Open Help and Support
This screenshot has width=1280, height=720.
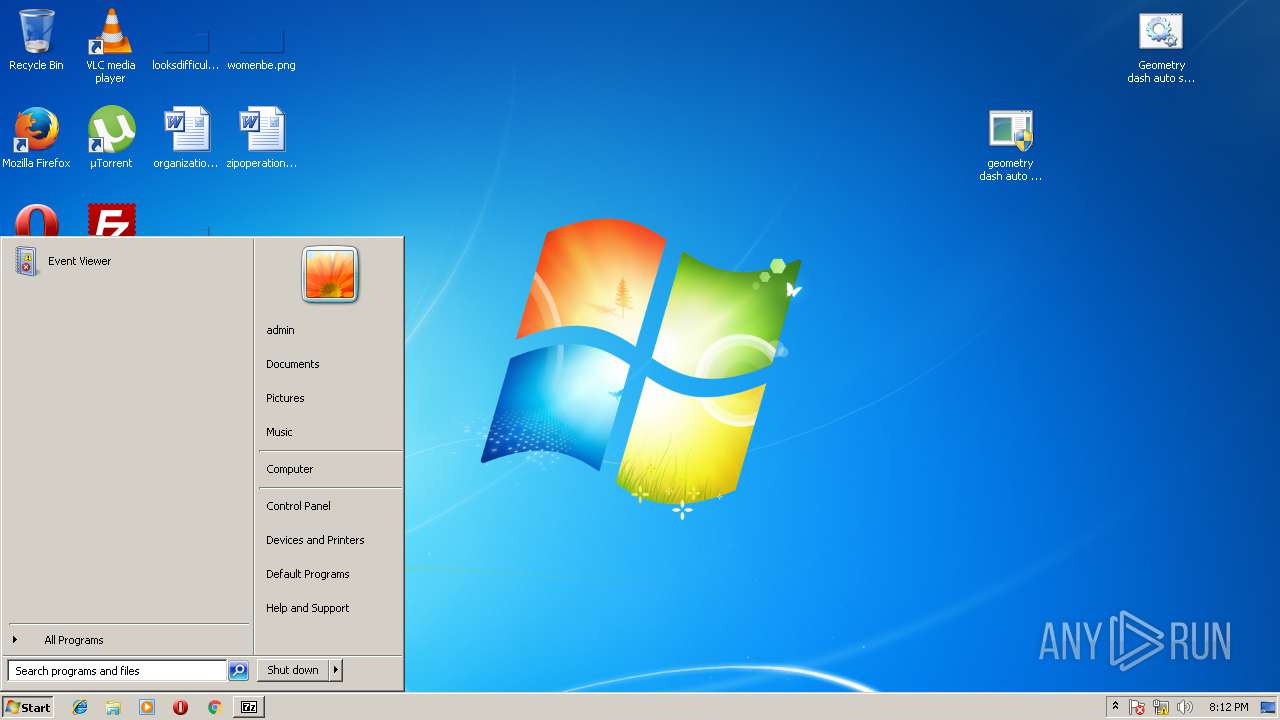tap(330, 608)
